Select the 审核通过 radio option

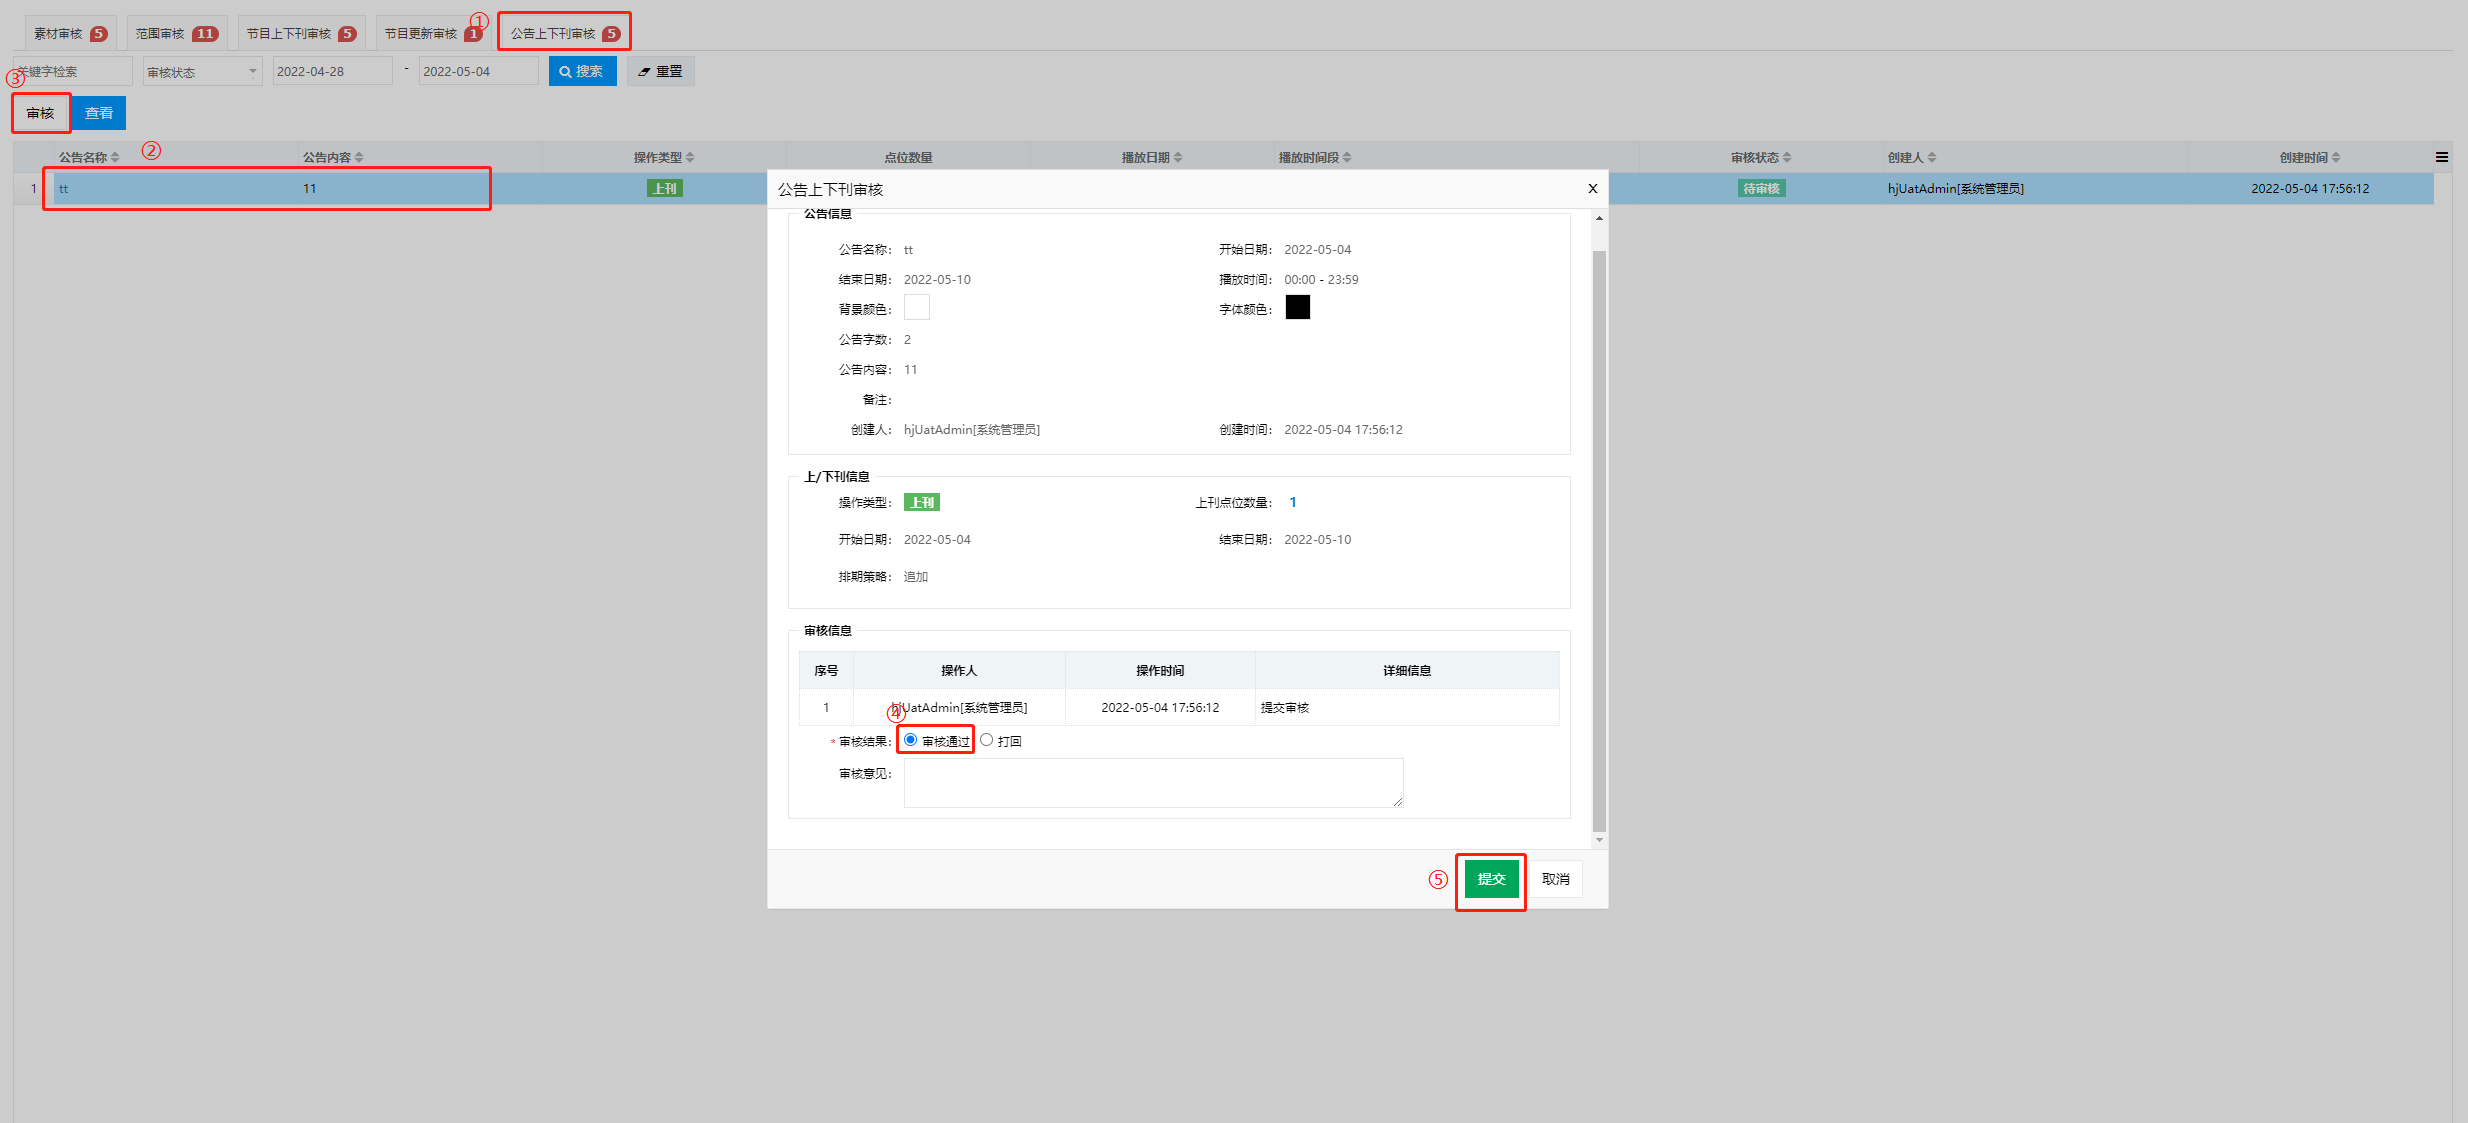(x=911, y=740)
